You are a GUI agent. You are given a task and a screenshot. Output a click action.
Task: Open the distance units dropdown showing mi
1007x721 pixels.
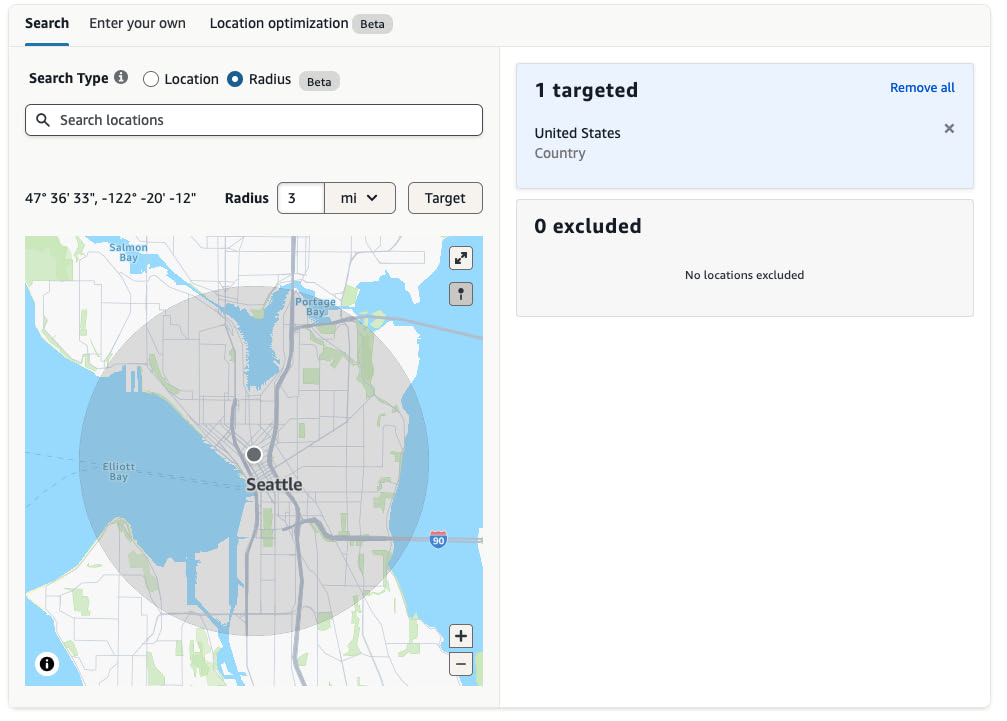click(x=360, y=198)
